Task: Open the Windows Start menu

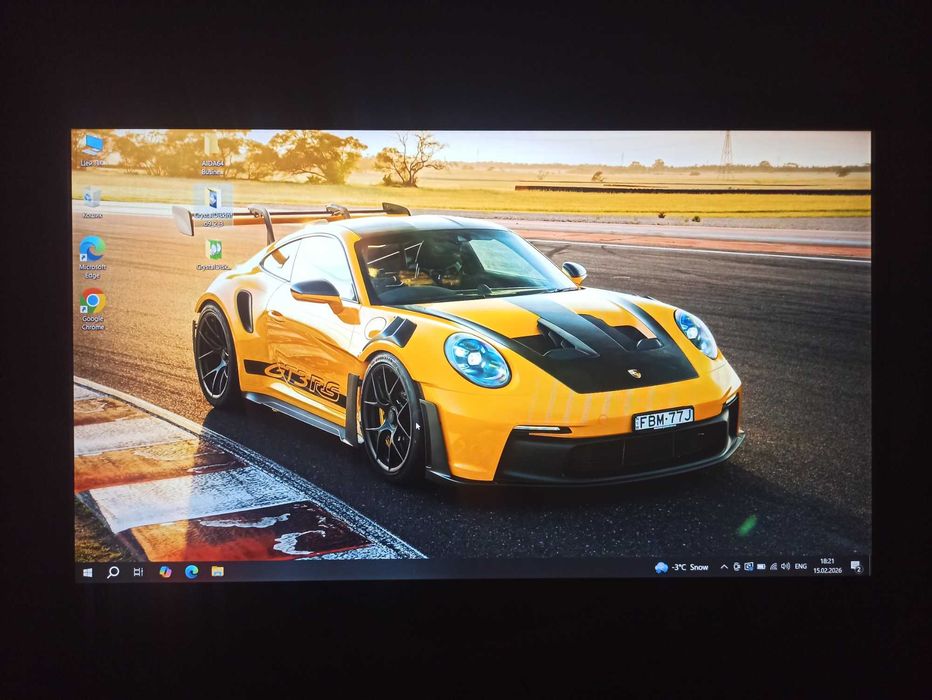Action: click(87, 572)
